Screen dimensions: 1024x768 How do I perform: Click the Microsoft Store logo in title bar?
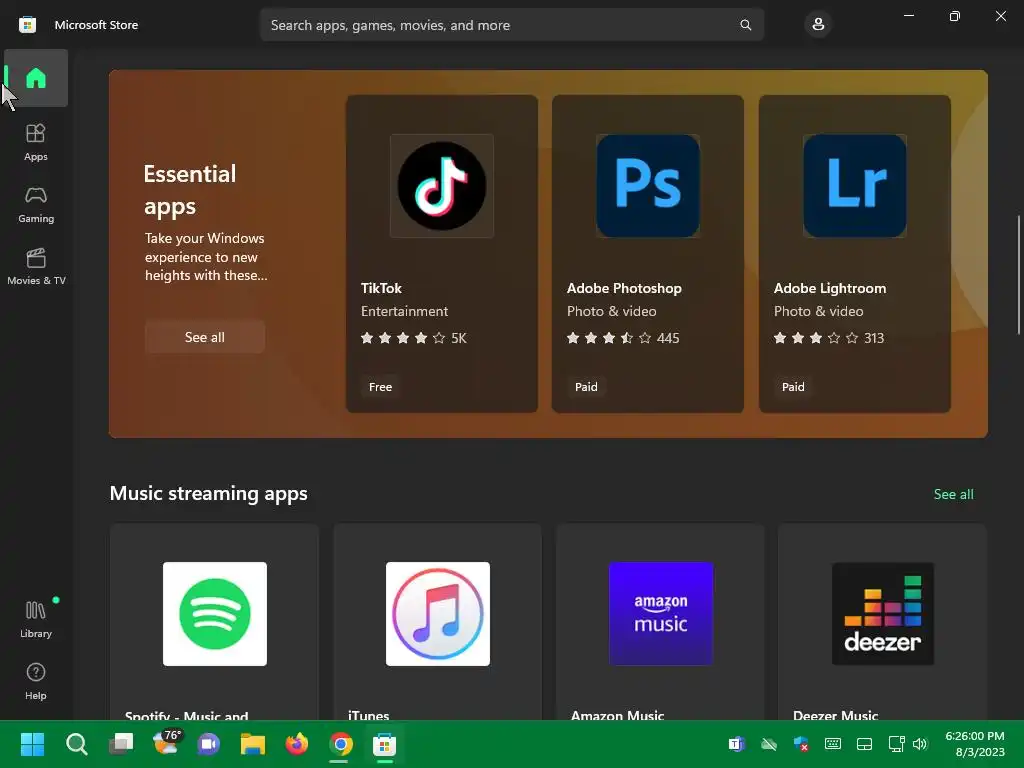click(x=27, y=25)
